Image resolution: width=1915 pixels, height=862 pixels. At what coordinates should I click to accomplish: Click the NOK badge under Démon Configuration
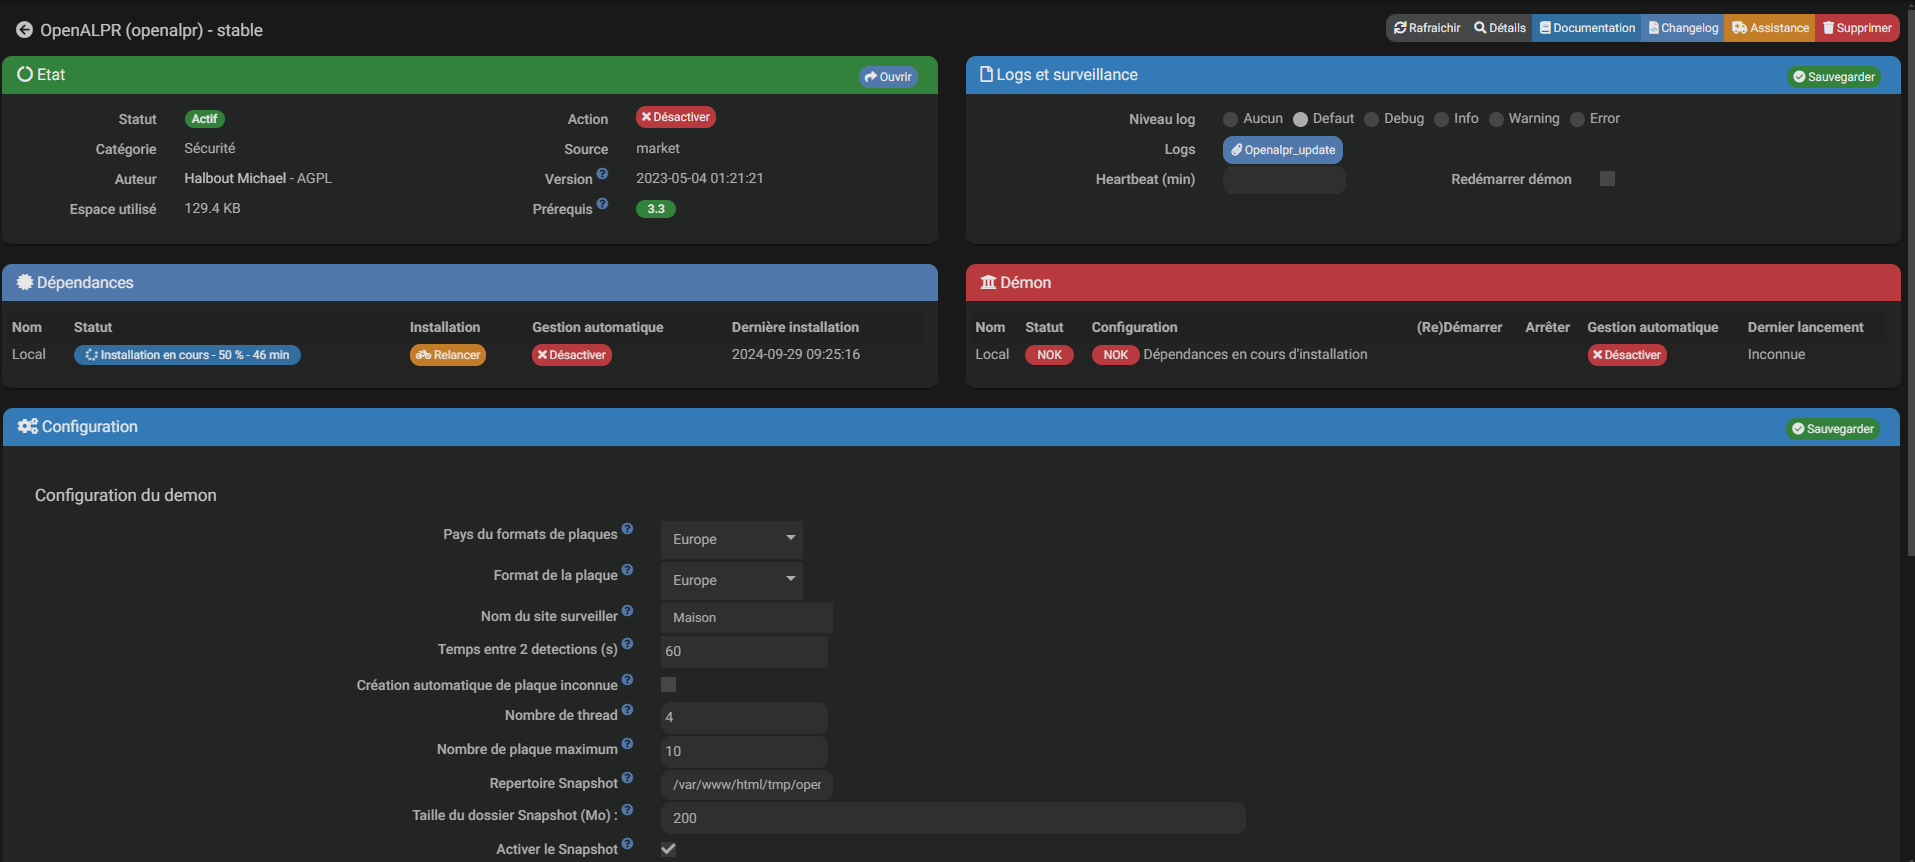click(1115, 355)
